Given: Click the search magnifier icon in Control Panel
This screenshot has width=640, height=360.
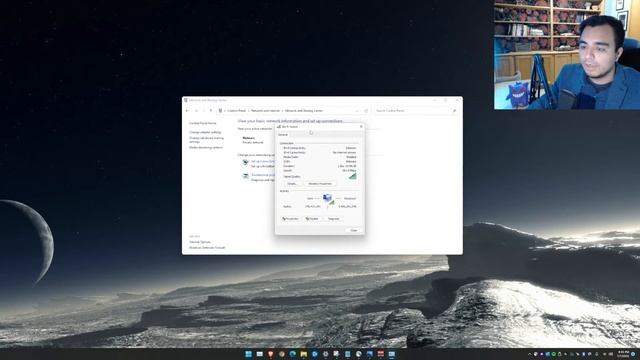Looking at the screenshot, I should 454,111.
